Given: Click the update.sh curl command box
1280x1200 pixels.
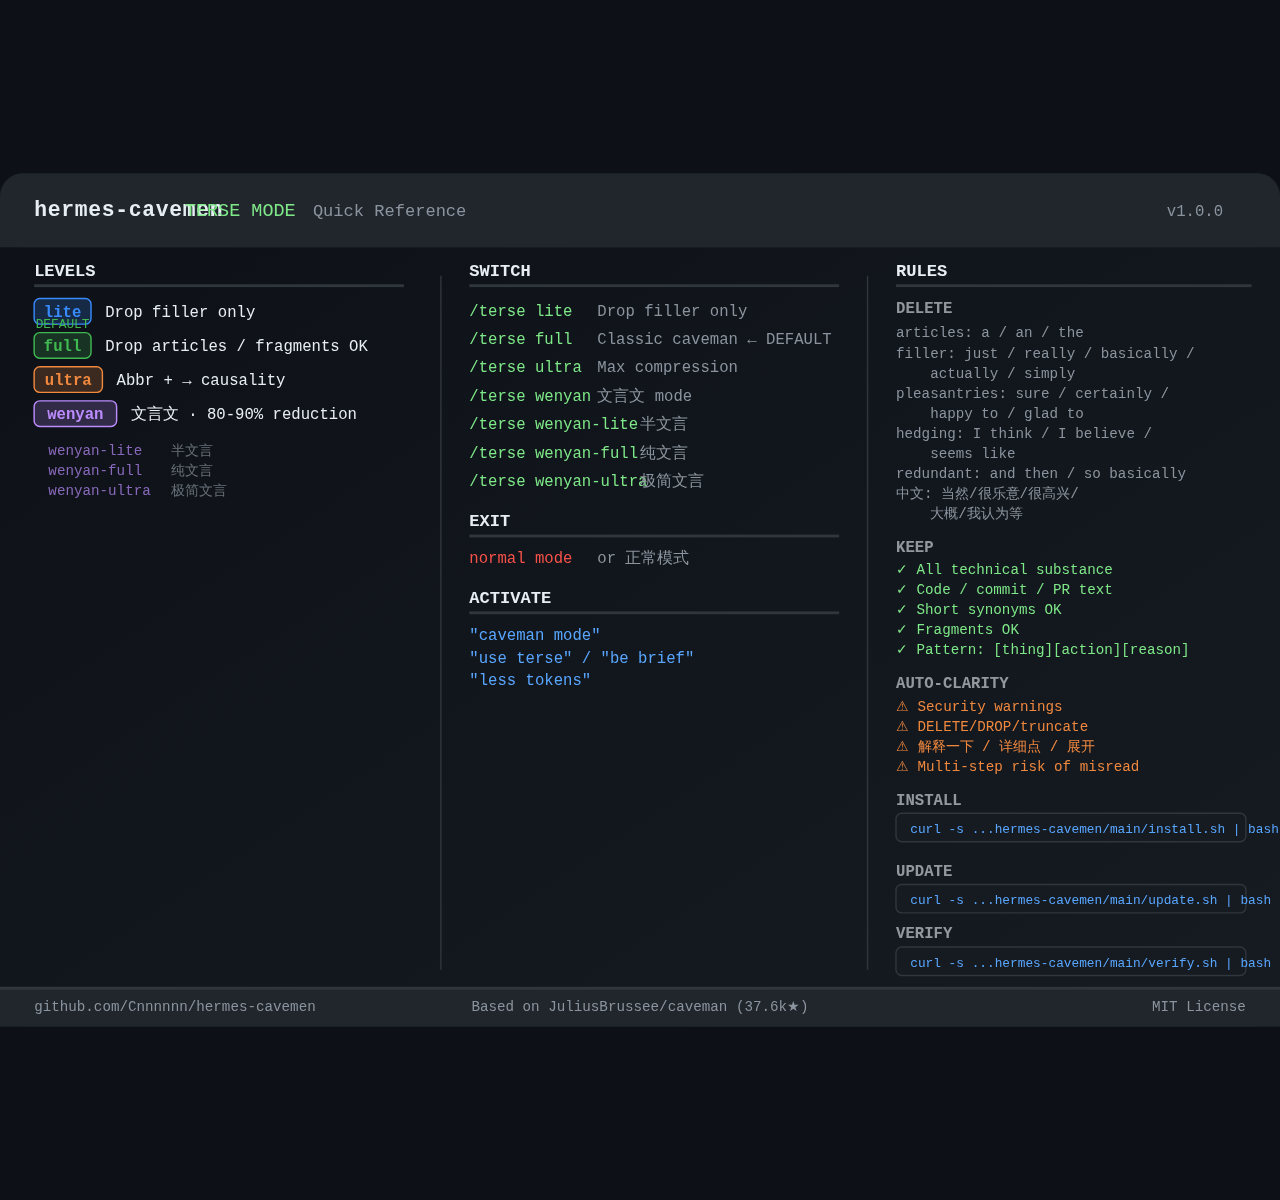Looking at the screenshot, I should click(1070, 899).
